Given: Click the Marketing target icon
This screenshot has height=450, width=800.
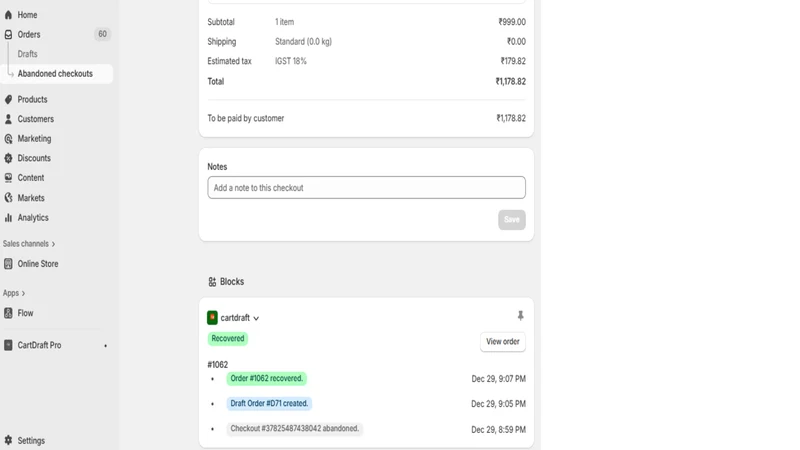Looking at the screenshot, I should point(8,139).
